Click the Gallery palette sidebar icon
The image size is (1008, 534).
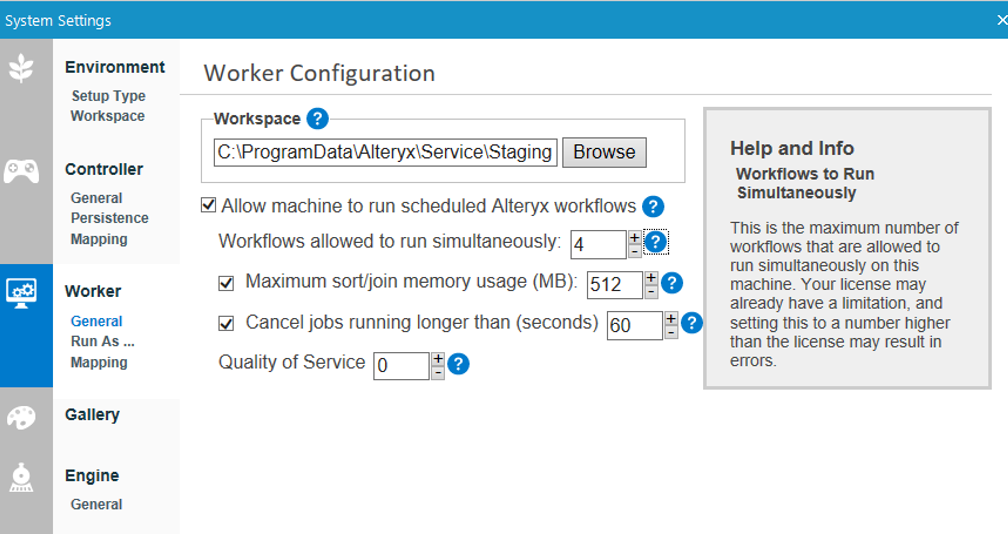point(21,416)
